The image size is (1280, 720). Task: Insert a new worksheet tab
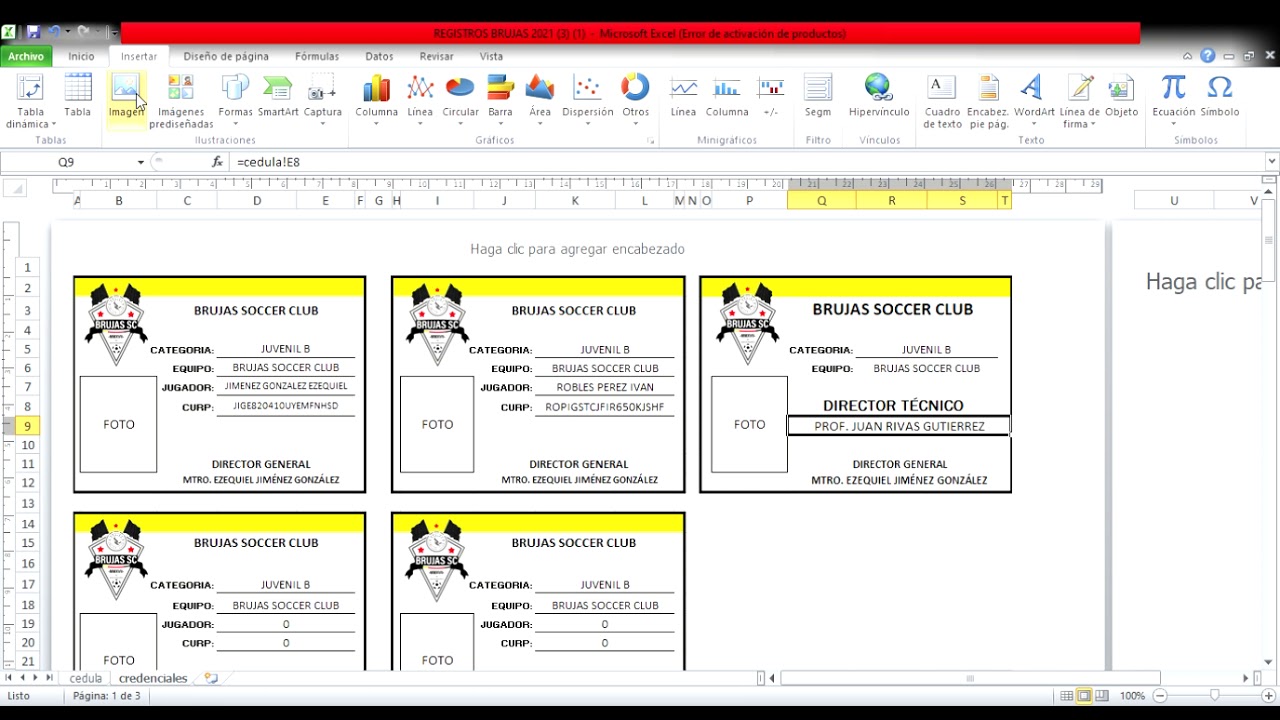tap(211, 678)
